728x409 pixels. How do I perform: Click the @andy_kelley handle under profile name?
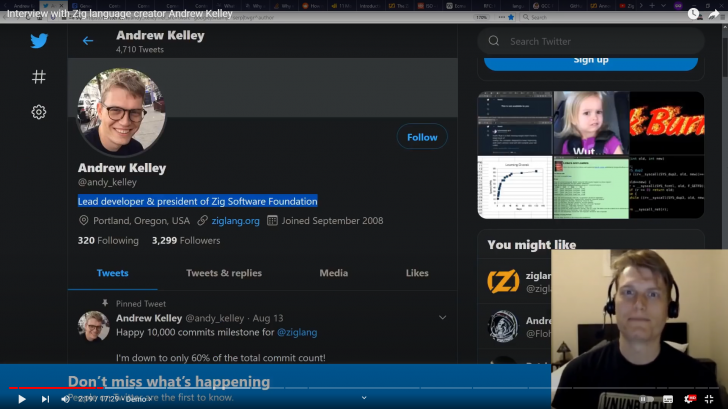pyautogui.click(x=107, y=182)
